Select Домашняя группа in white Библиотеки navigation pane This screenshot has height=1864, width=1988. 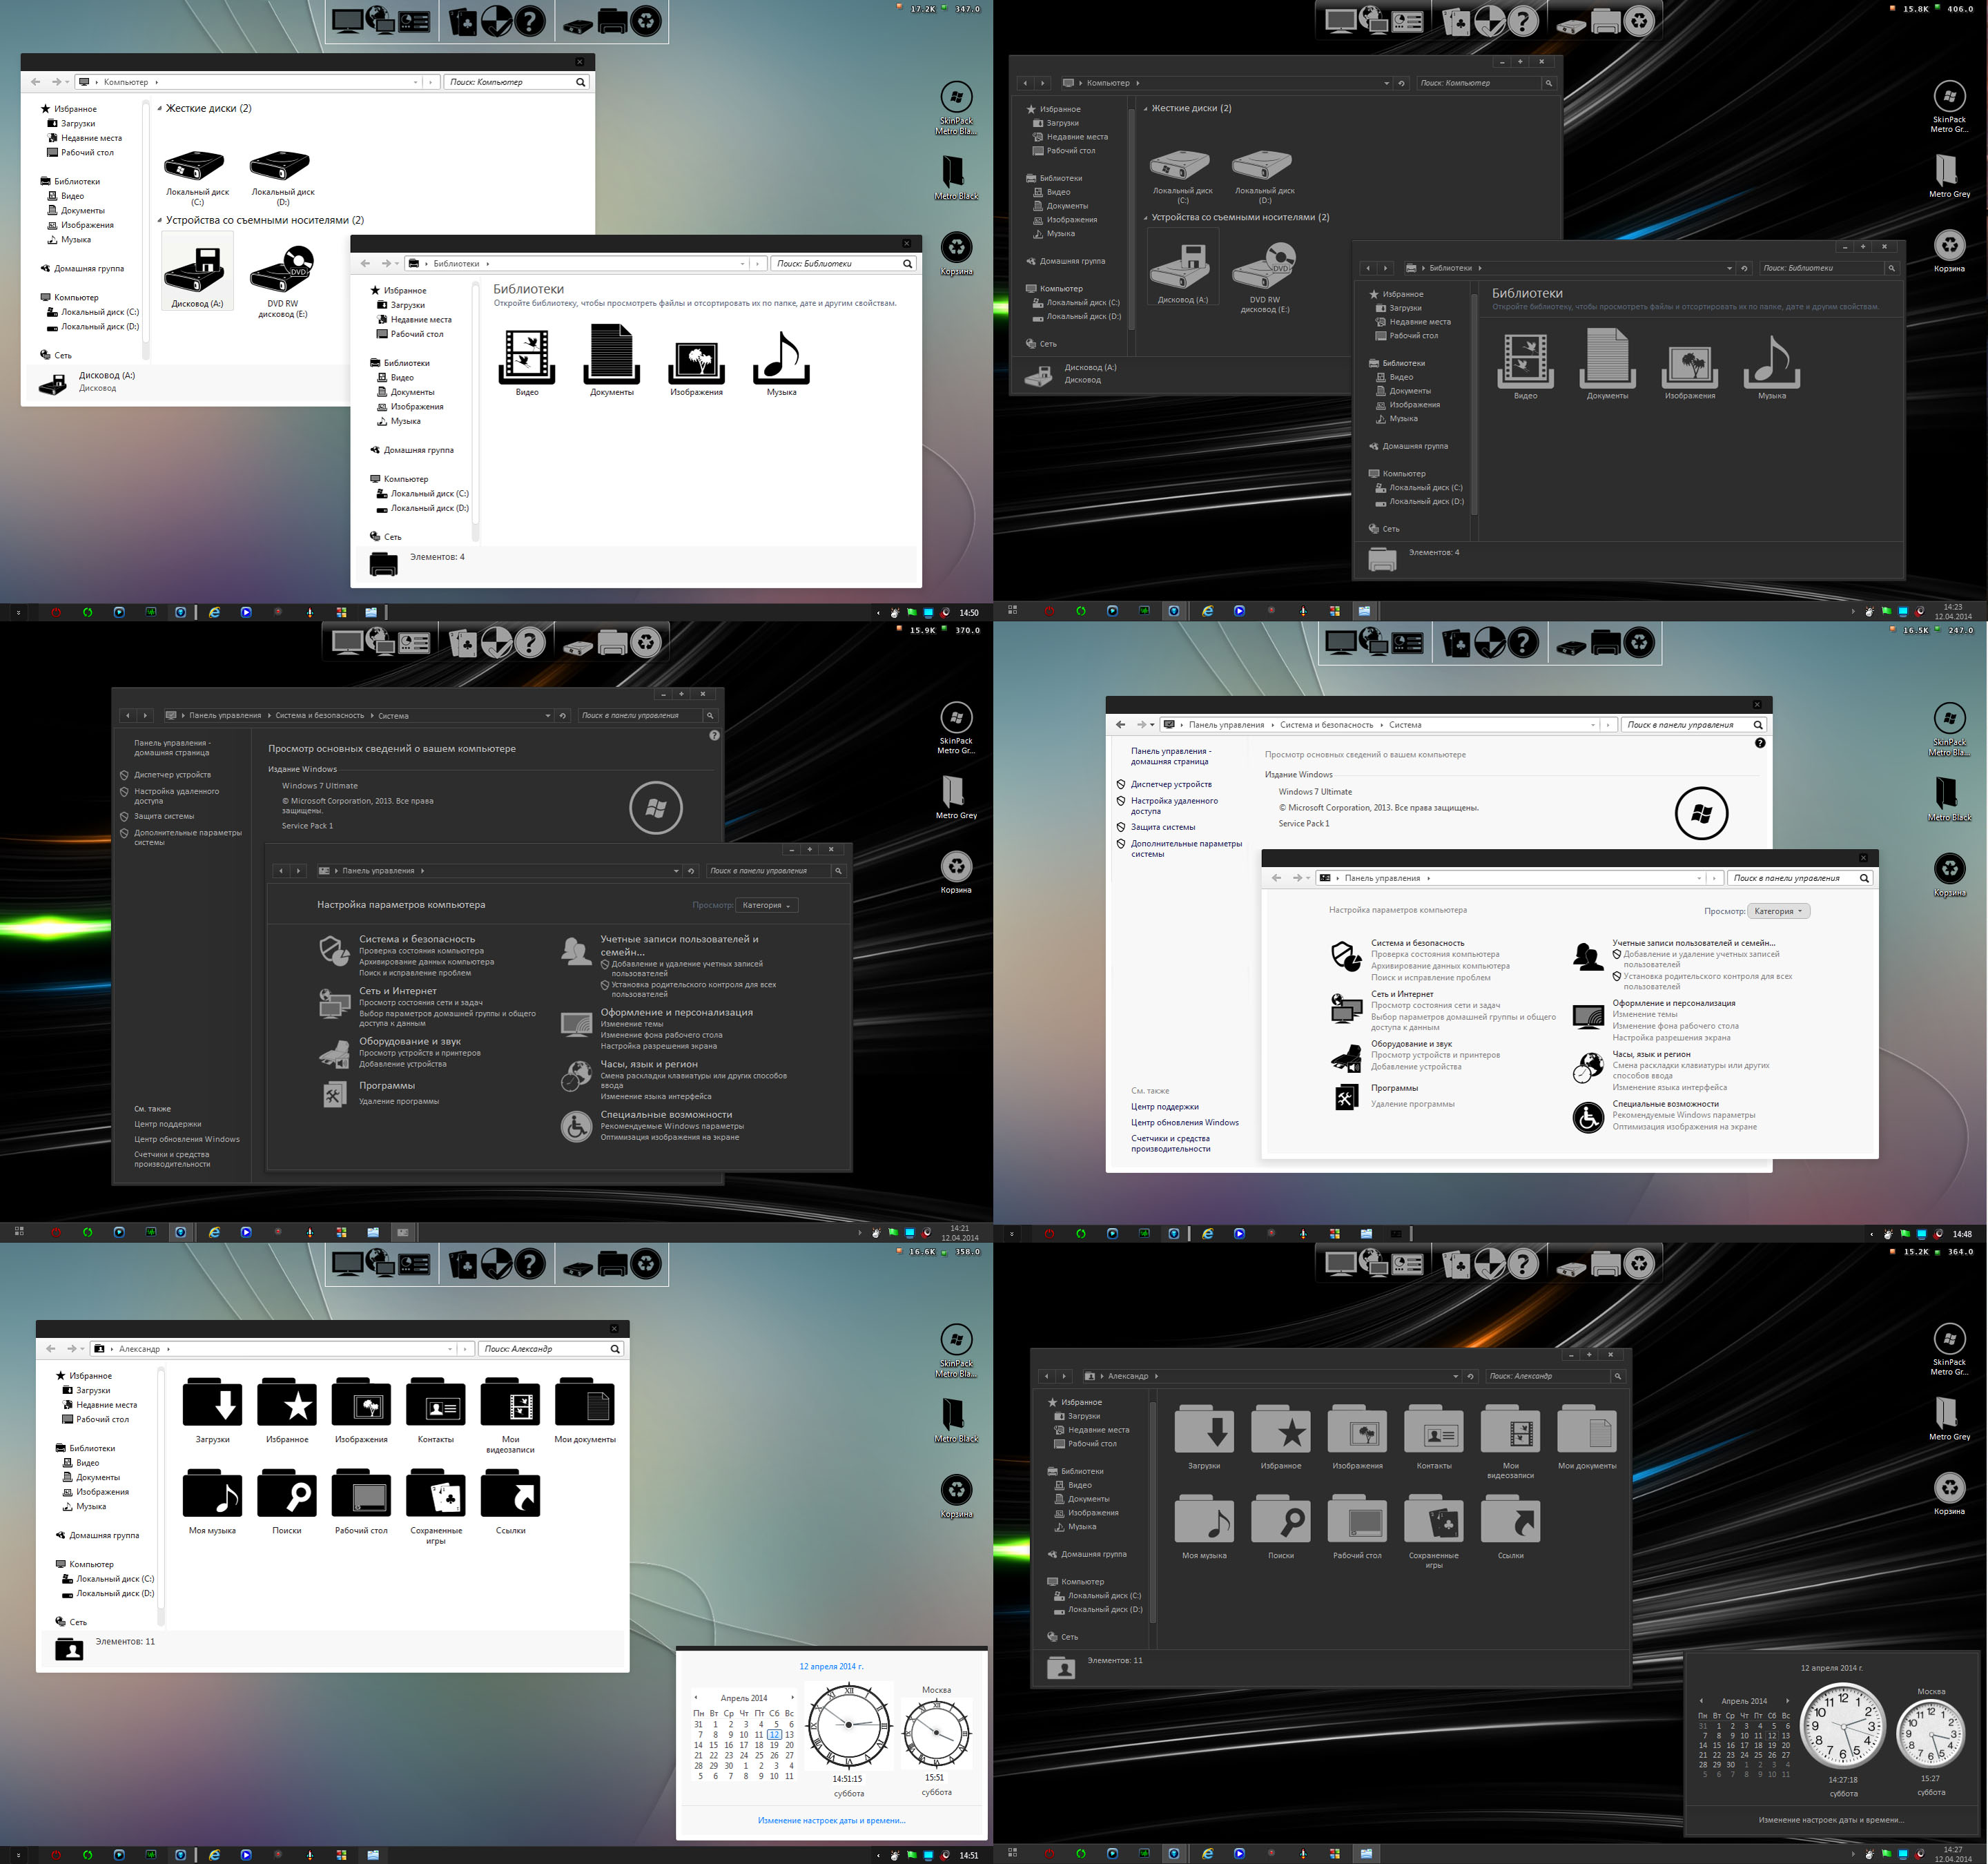(418, 450)
